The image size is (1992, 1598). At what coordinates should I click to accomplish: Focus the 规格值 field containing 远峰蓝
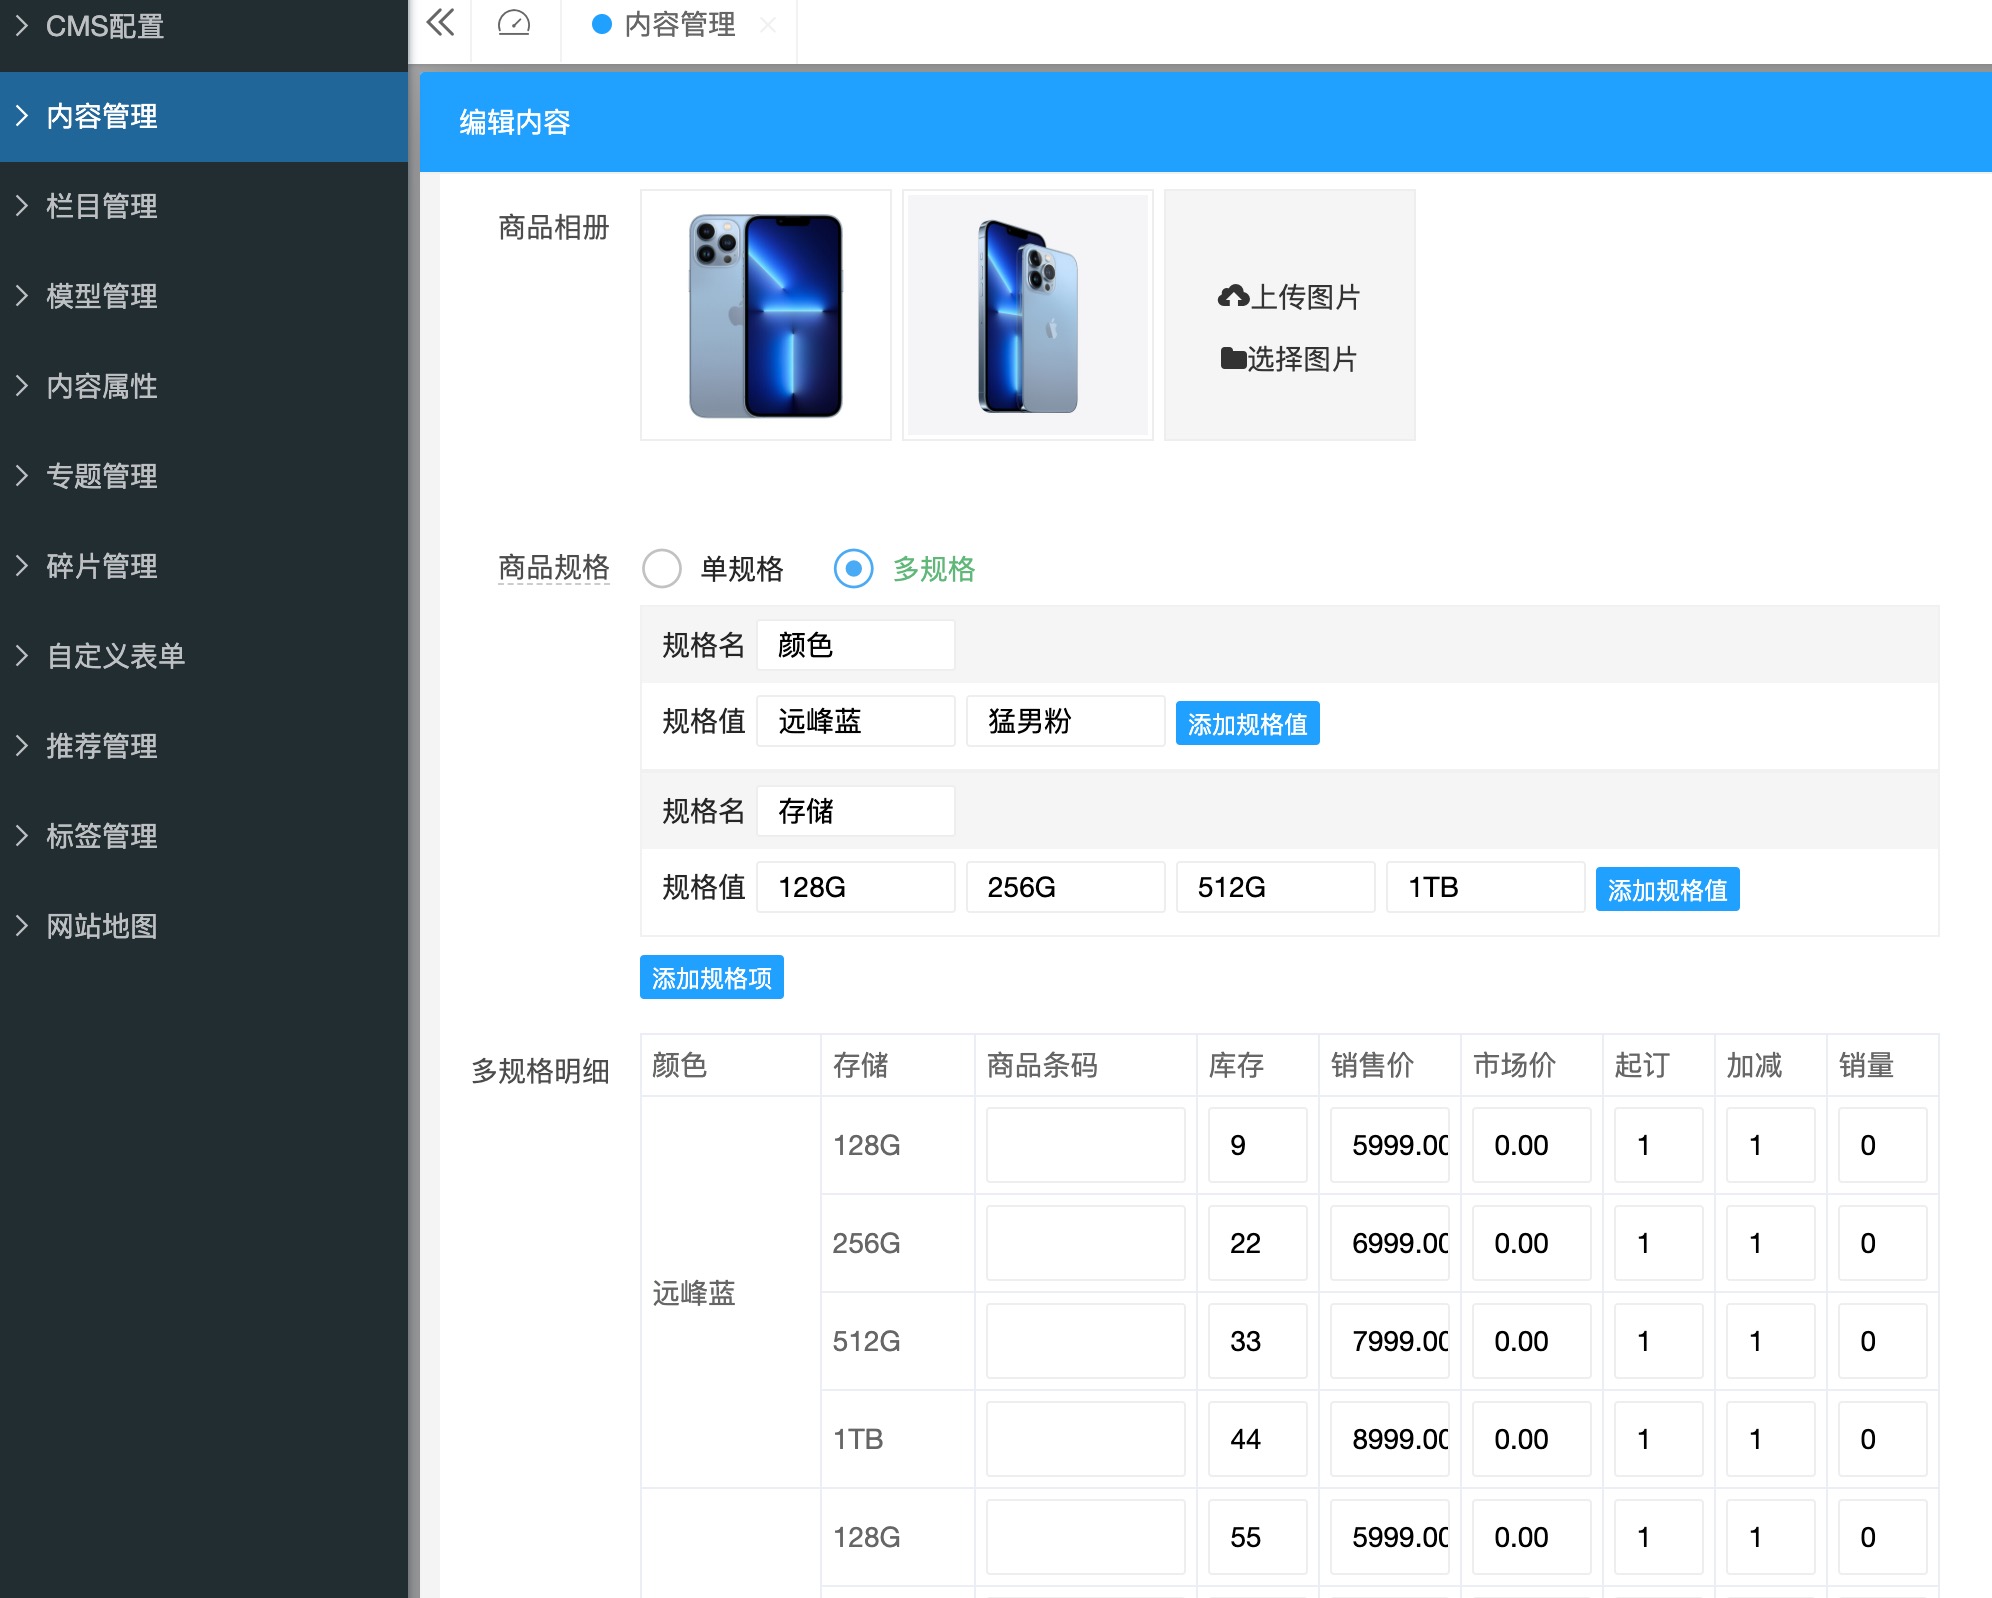click(856, 721)
